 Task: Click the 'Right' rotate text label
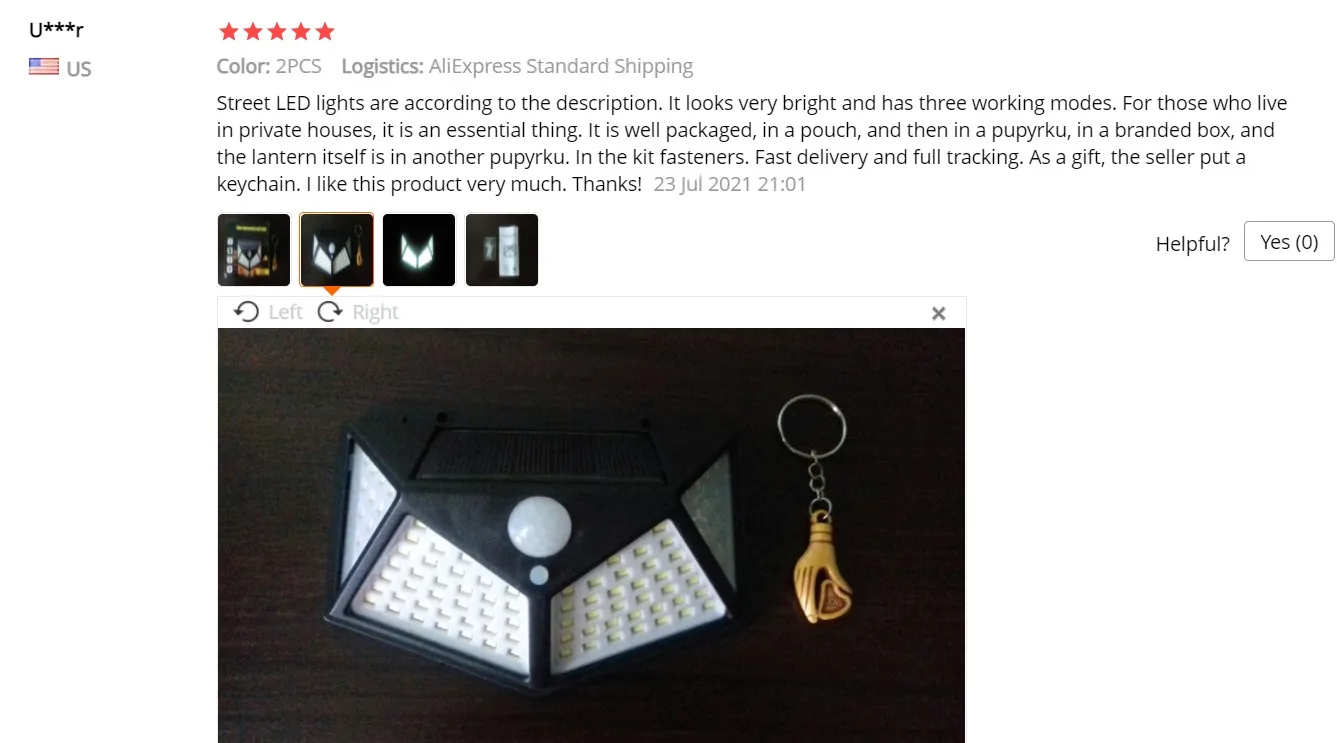(x=375, y=312)
